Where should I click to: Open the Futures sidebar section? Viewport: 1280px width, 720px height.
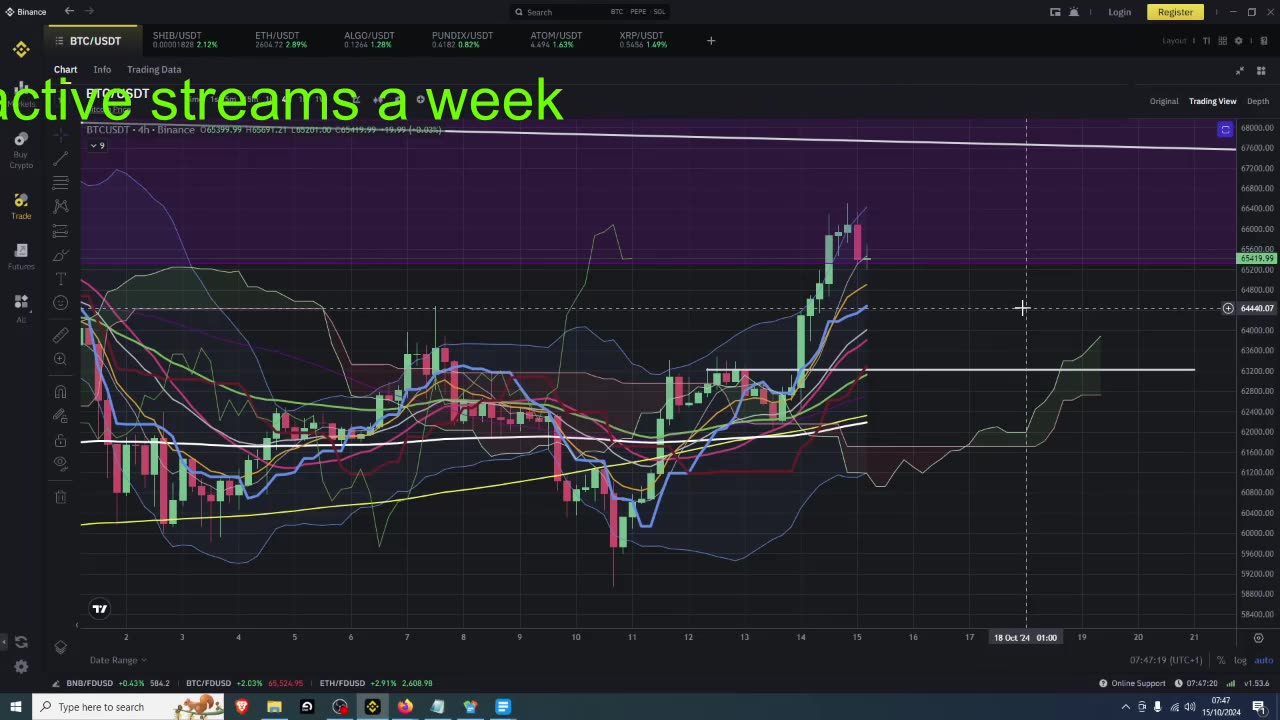[21, 256]
